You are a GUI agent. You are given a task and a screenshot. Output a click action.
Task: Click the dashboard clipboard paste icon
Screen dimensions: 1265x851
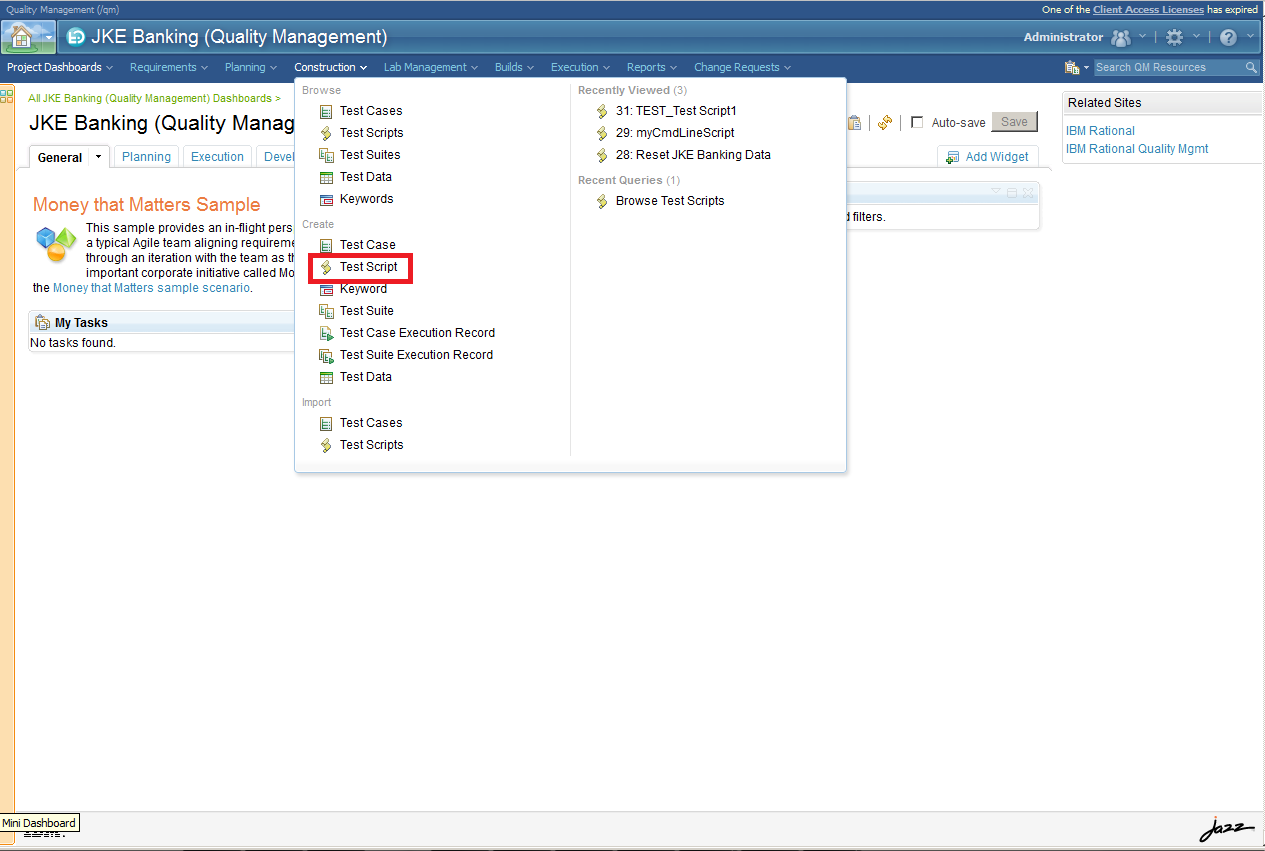(x=854, y=122)
